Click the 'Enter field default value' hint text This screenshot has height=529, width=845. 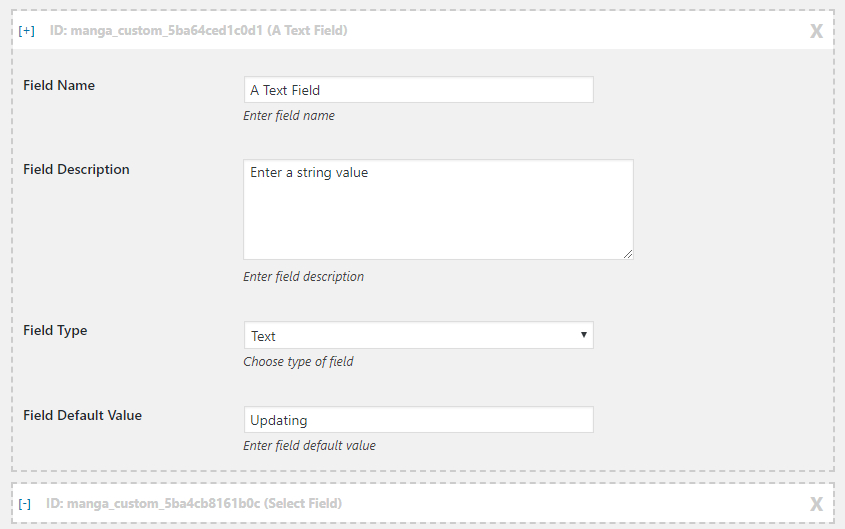click(x=309, y=446)
